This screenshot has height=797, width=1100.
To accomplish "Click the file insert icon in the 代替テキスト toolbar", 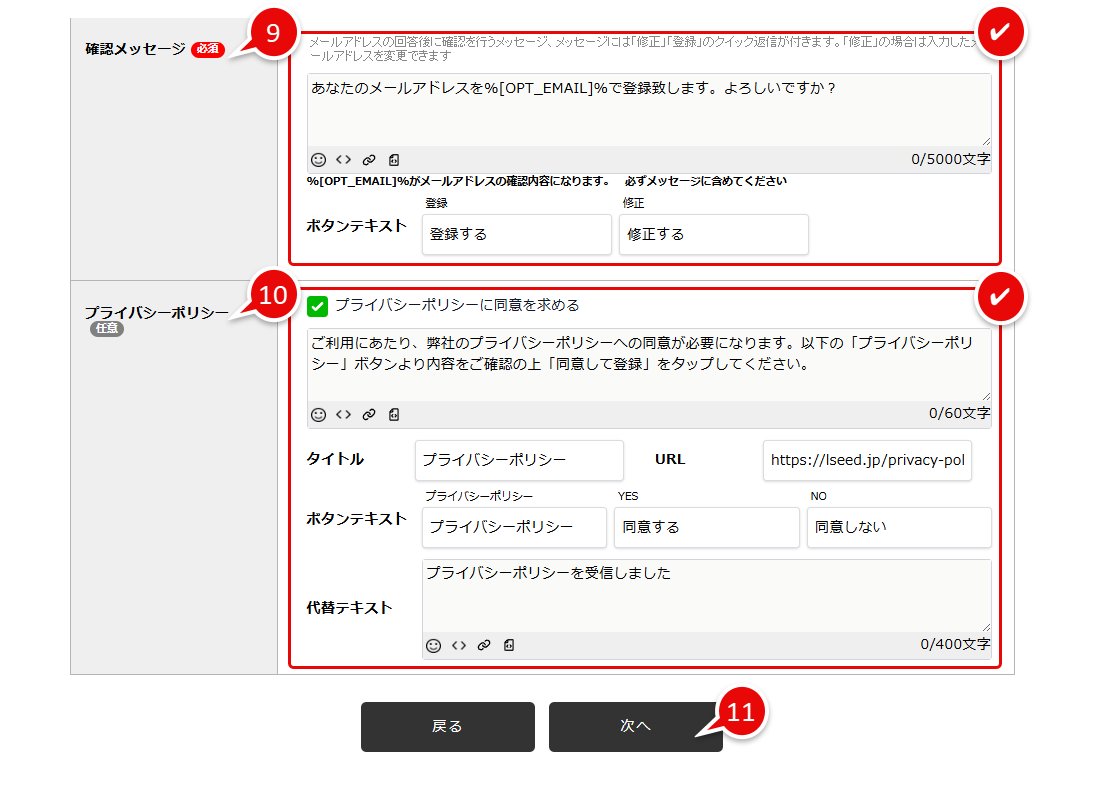I will pos(509,645).
